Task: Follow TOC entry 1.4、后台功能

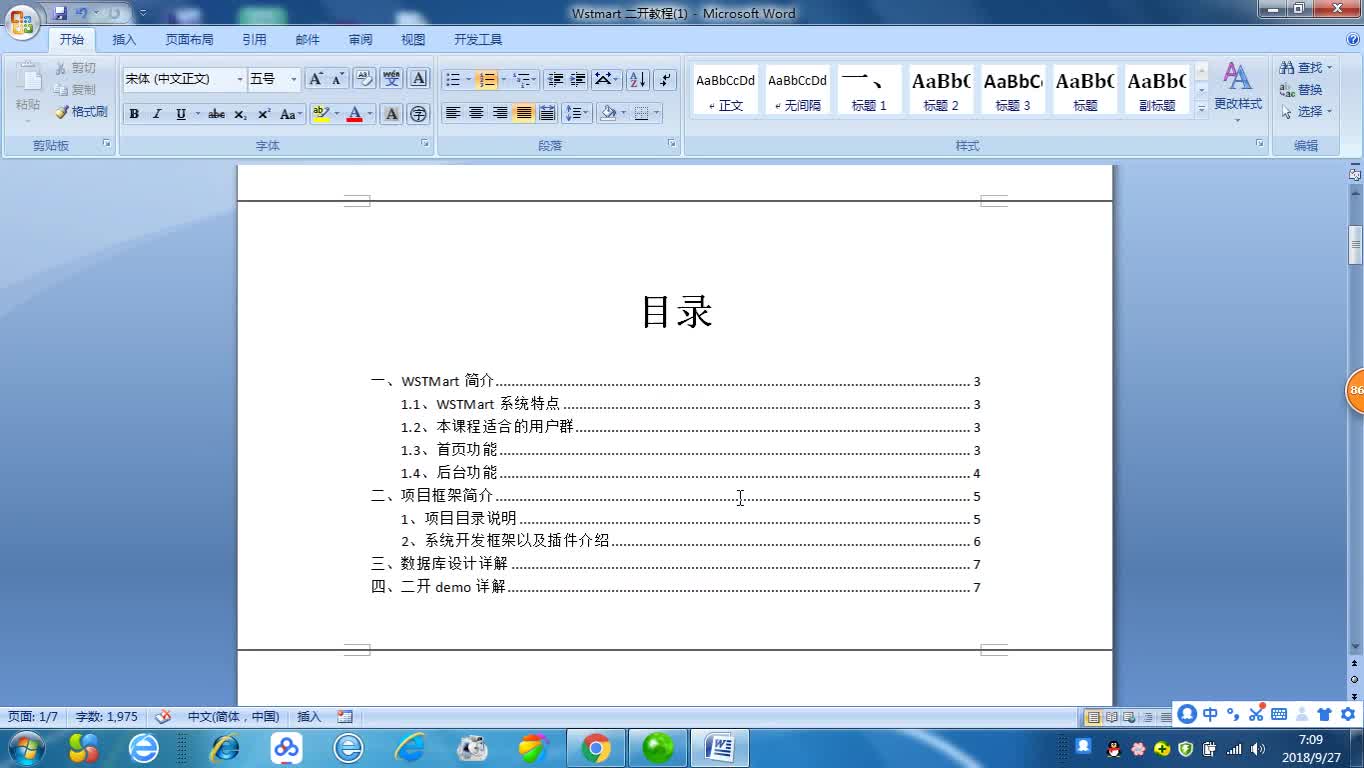Action: coord(690,473)
